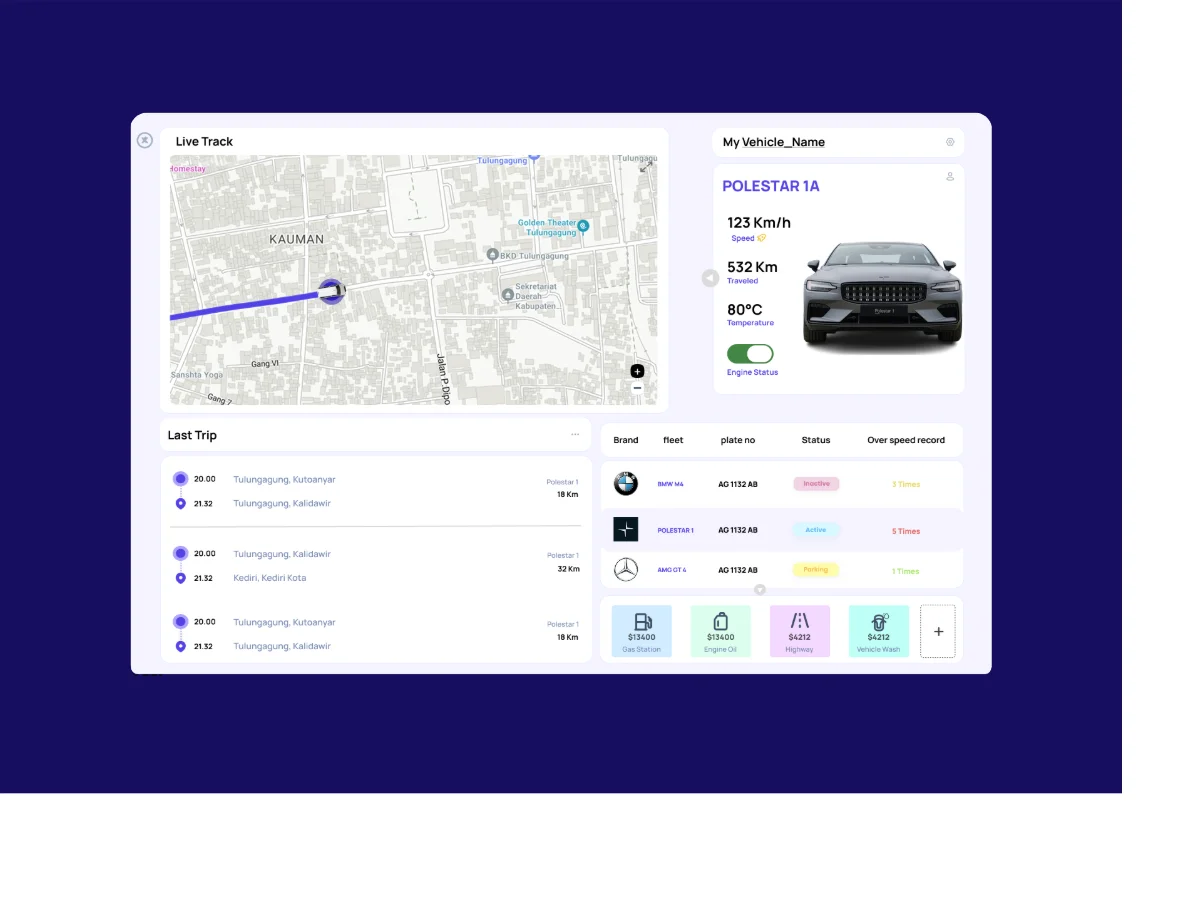Screen dimensions: 1200x900
Task: Click the Status column header
Action: (x=816, y=440)
